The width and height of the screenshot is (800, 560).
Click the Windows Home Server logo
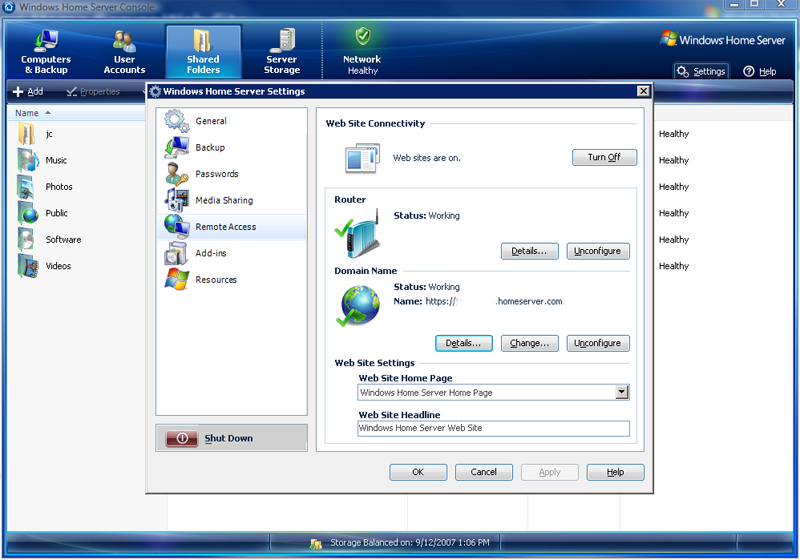click(722, 39)
